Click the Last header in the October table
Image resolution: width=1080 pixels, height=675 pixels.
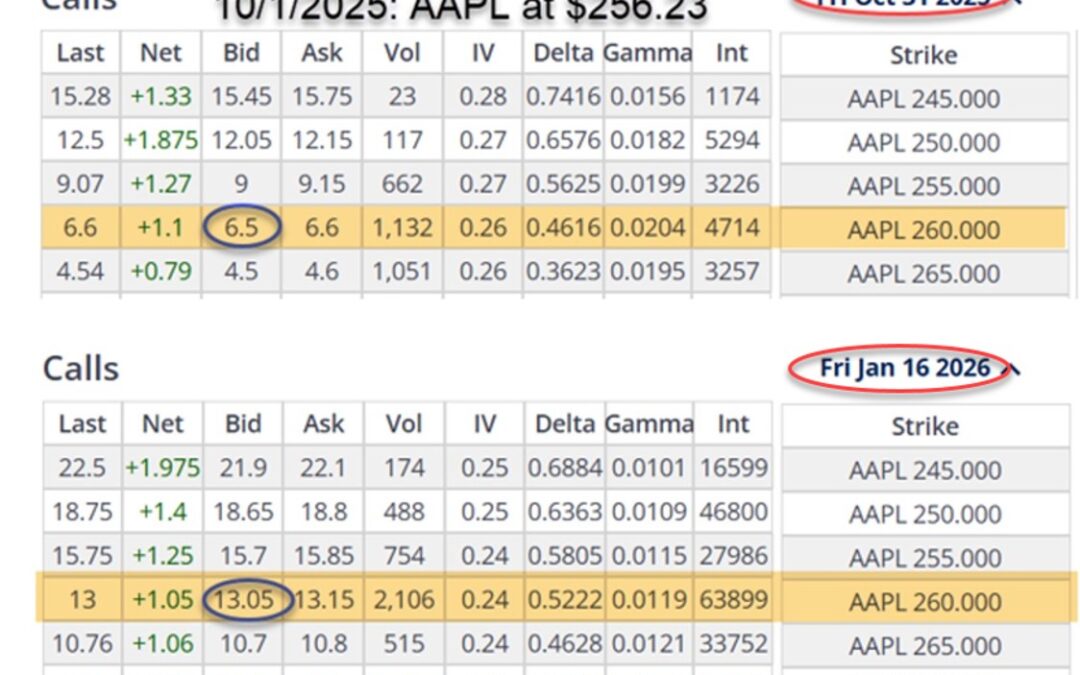(81, 53)
